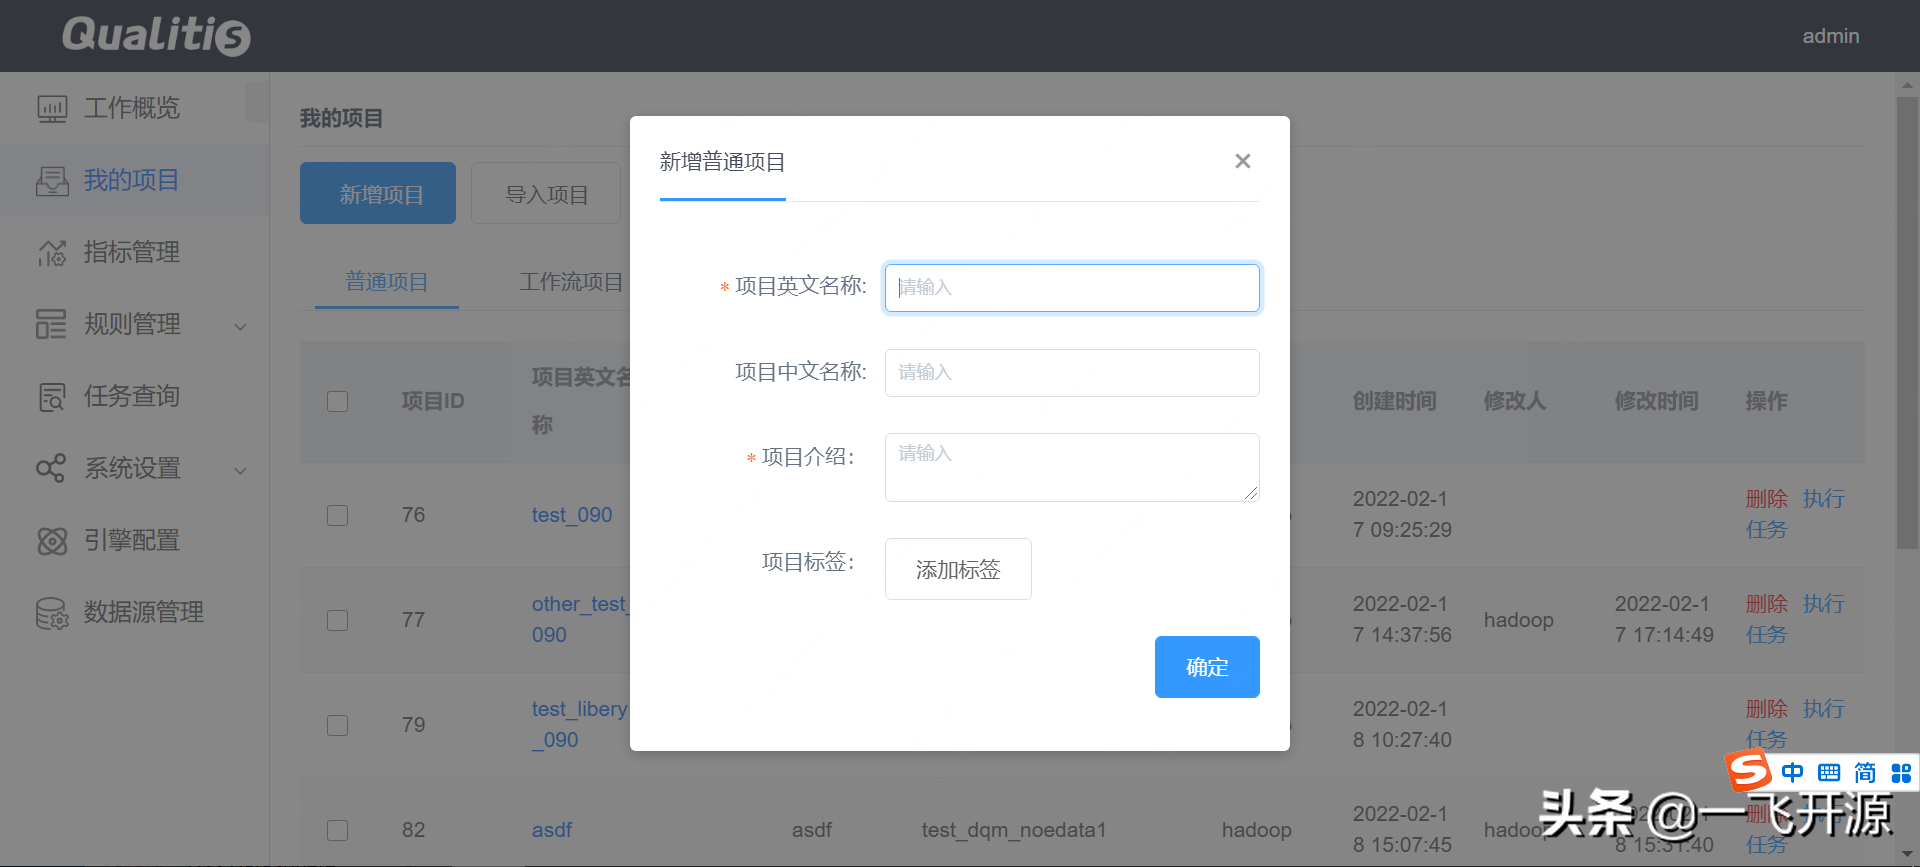Expand the 系统设置 submenu chevron
This screenshot has width=1920, height=867.
pos(240,471)
